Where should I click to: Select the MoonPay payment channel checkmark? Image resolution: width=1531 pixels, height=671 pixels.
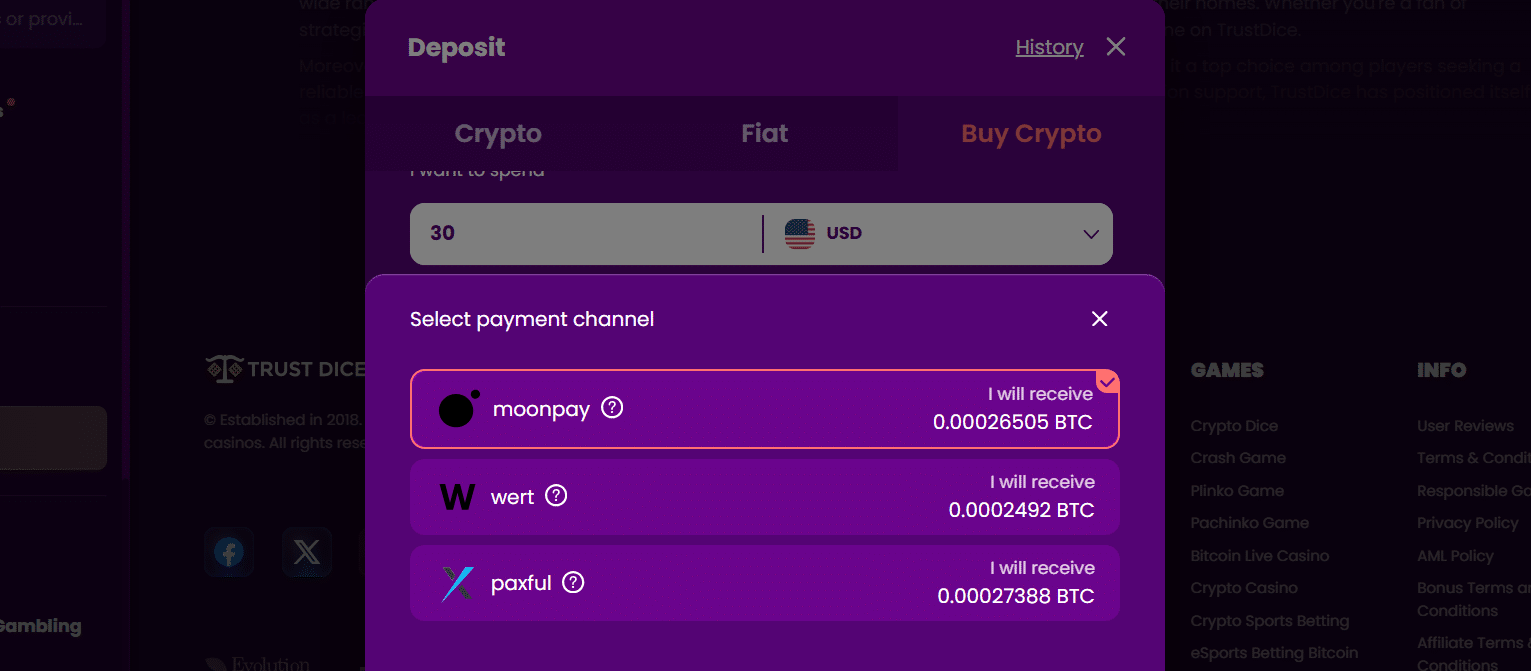(x=1107, y=381)
